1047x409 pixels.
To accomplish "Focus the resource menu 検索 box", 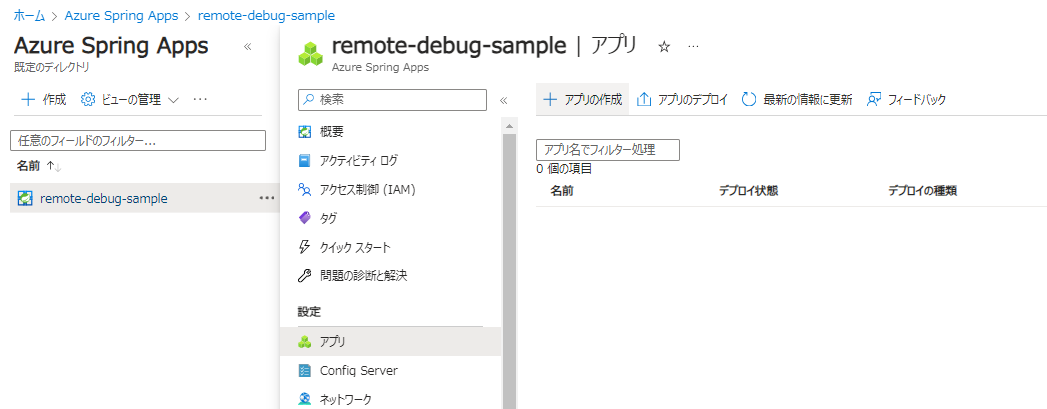I will click(x=393, y=99).
